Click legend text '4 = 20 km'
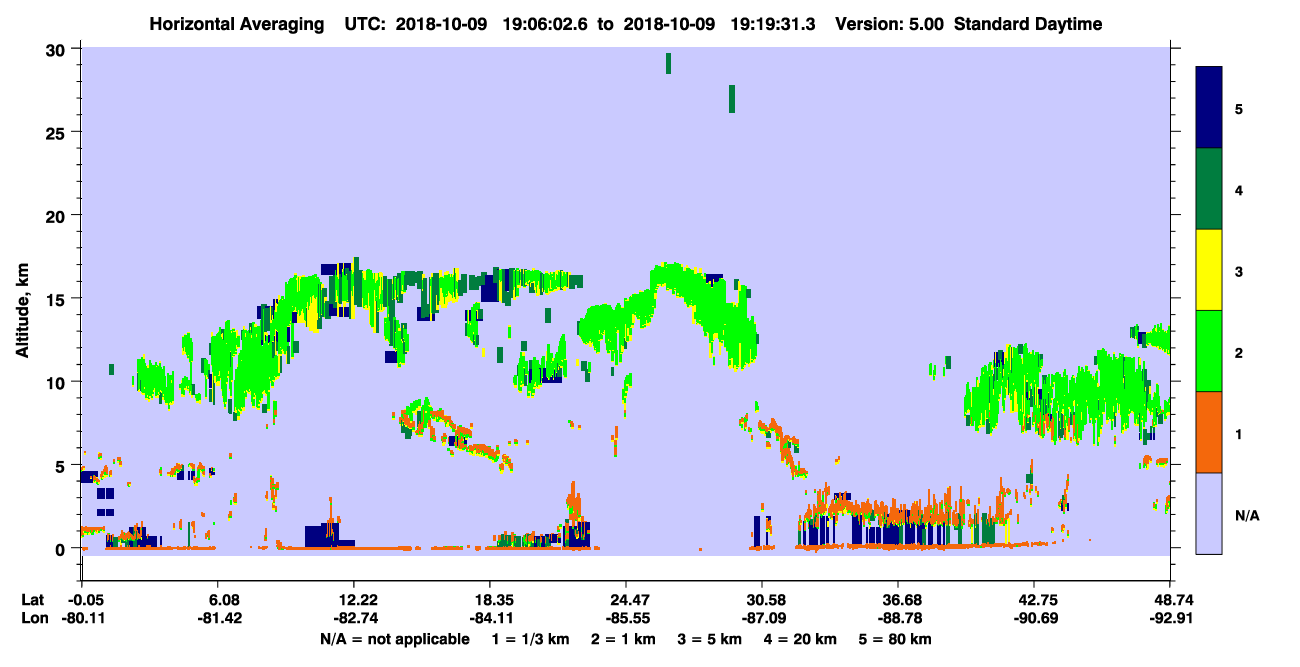 click(x=802, y=639)
